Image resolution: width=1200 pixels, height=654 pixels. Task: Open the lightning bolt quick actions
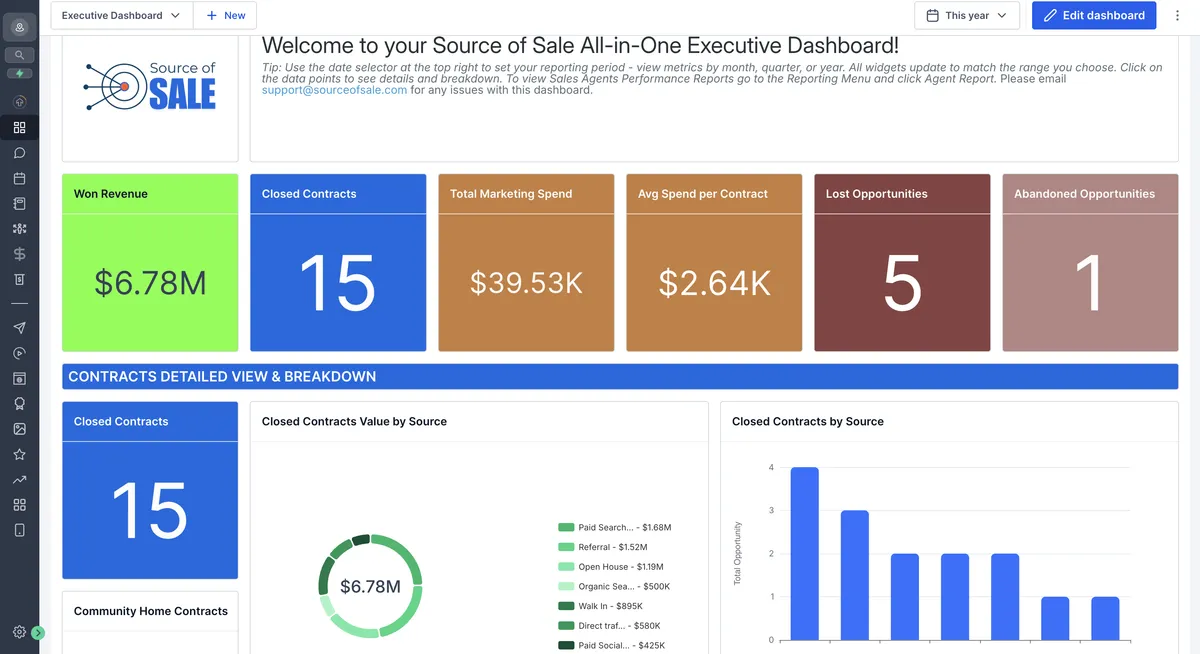pos(19,73)
